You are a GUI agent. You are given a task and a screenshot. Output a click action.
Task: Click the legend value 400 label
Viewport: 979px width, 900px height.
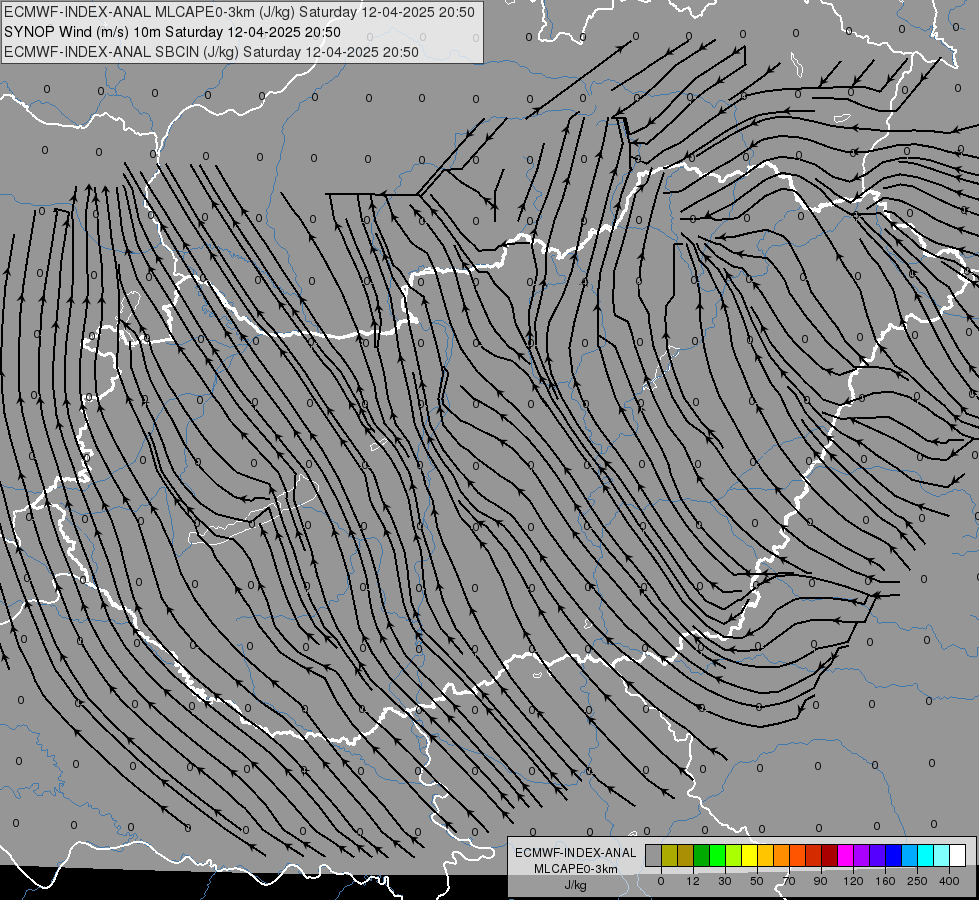pos(949,881)
